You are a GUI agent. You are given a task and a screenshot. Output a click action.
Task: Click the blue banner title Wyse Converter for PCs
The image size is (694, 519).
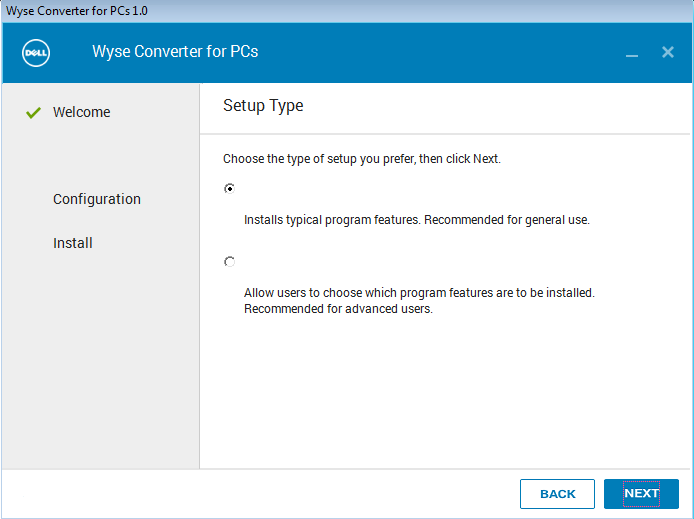tap(175, 52)
